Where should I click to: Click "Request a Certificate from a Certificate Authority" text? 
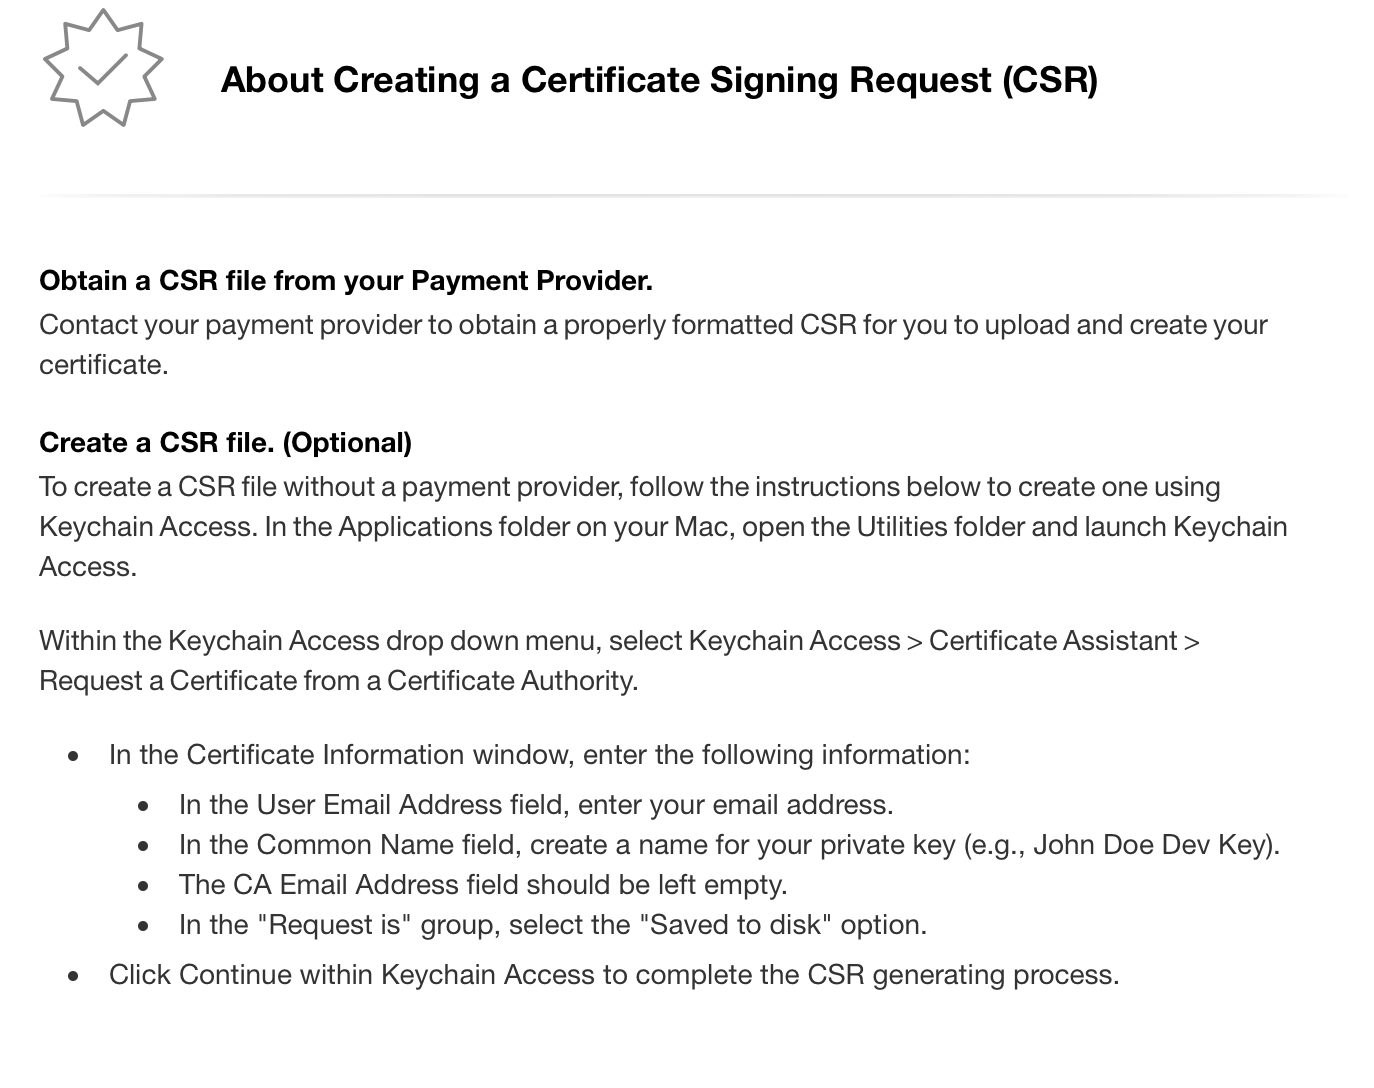pos(338,681)
